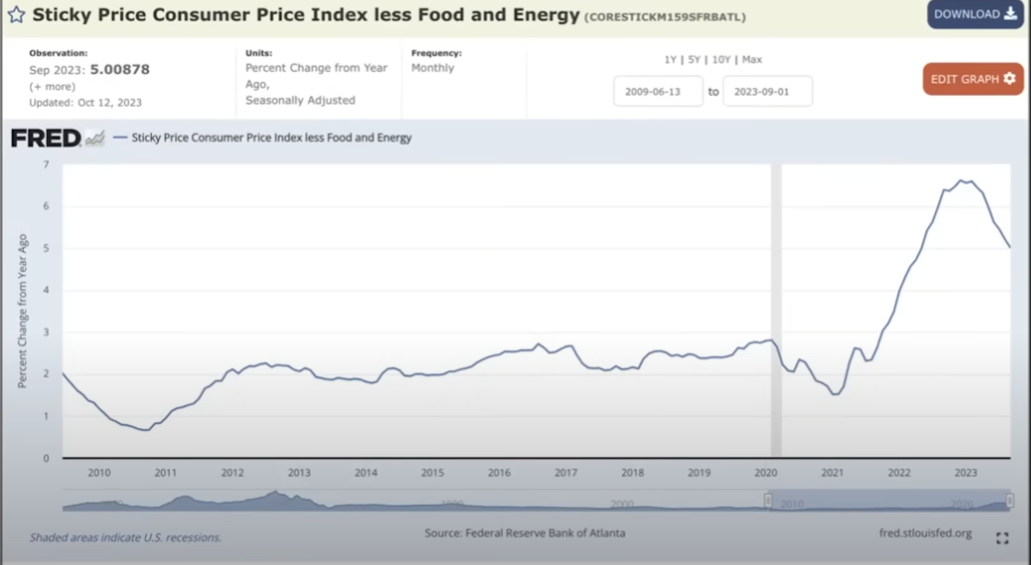1031x565 pixels.
Task: Click the favorite star icon beside the title
Action: 16,14
